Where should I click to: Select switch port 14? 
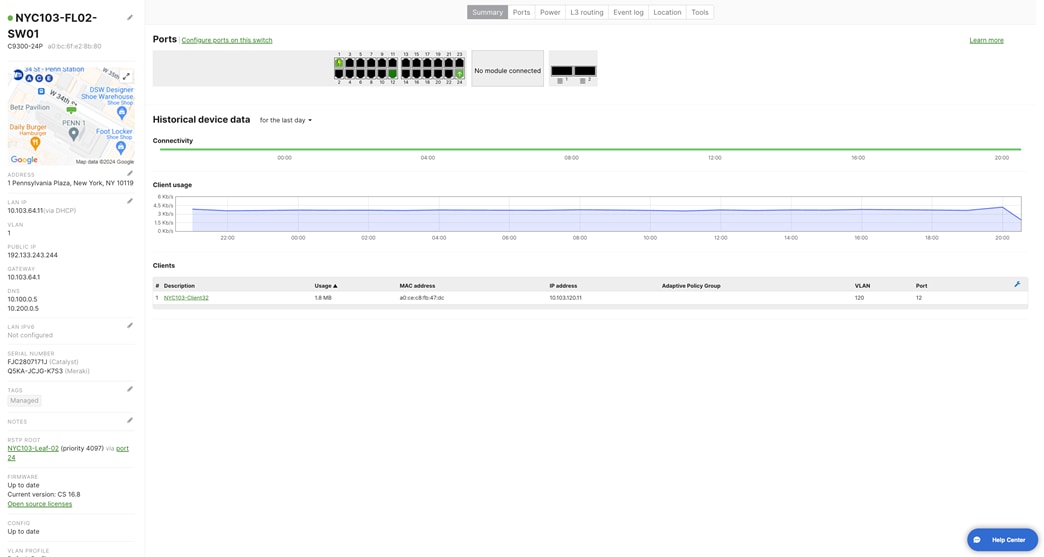point(405,74)
